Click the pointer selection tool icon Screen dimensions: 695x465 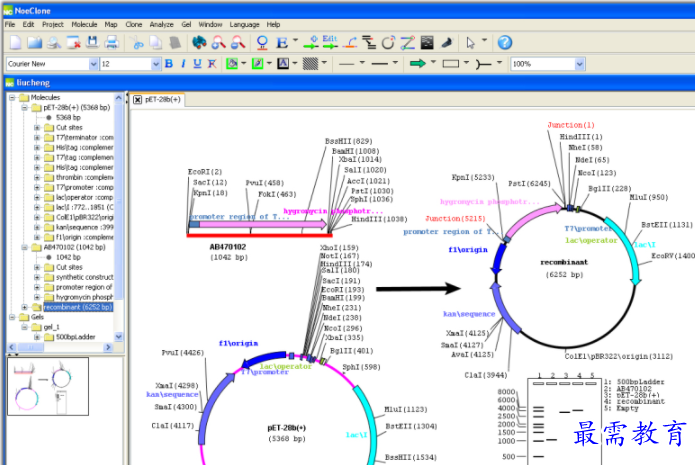pyautogui.click(x=470, y=43)
